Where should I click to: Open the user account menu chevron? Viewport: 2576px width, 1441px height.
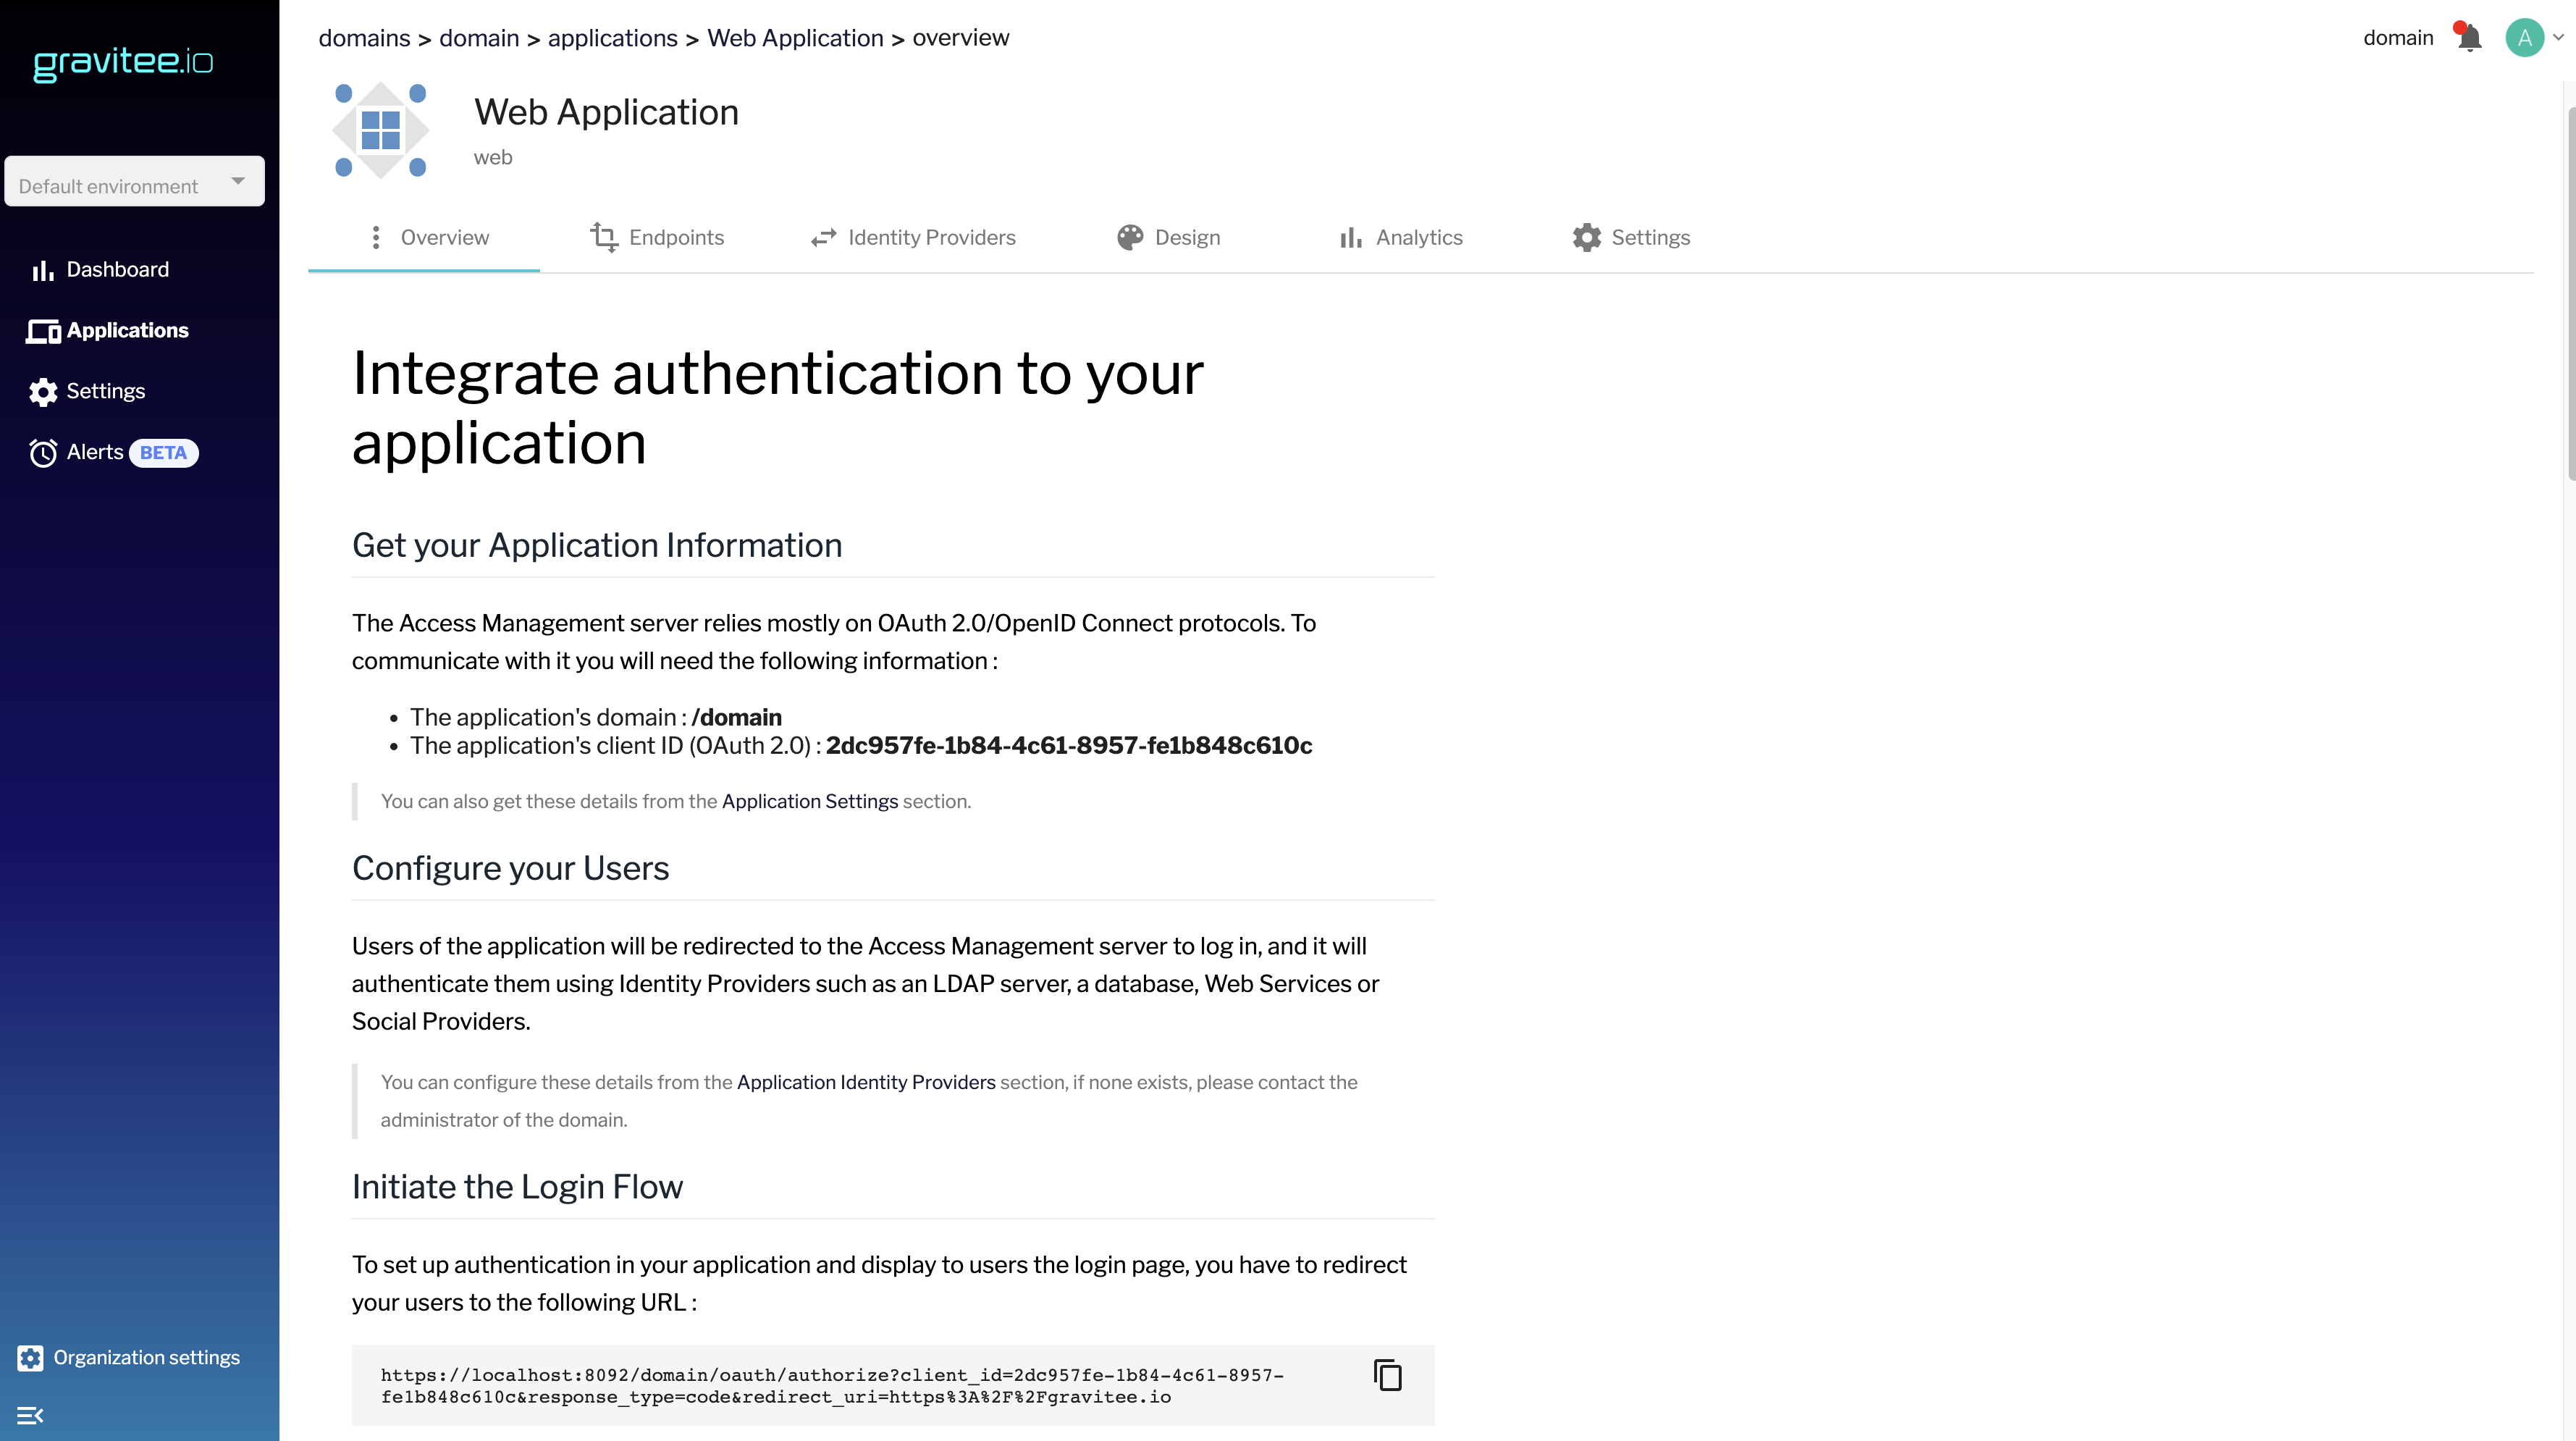[x=2558, y=38]
